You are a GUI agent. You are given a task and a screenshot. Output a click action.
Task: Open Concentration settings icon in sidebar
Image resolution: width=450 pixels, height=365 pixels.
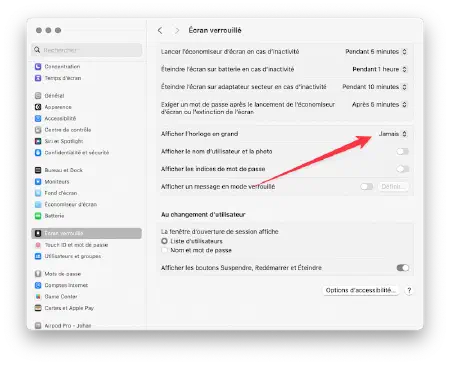38,67
